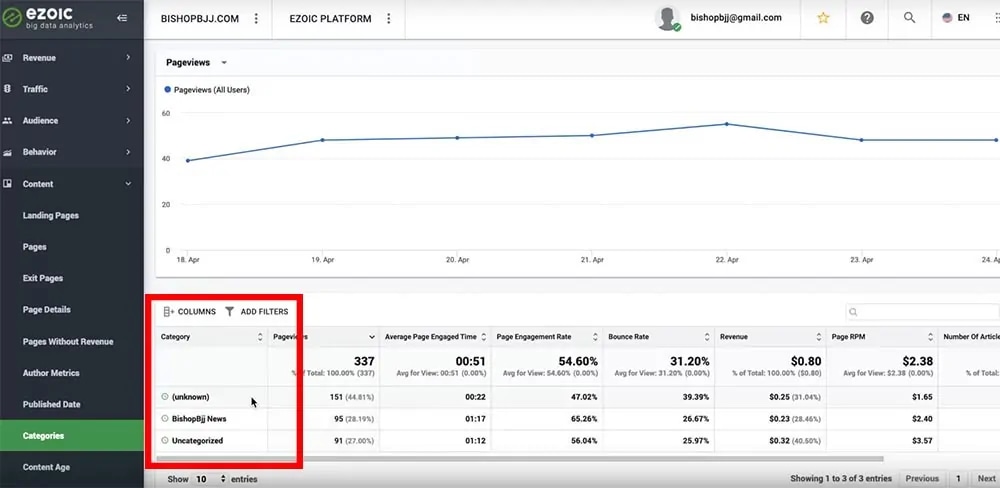Click the clock icon beside (unknown)
The image size is (1000, 488).
(165, 397)
